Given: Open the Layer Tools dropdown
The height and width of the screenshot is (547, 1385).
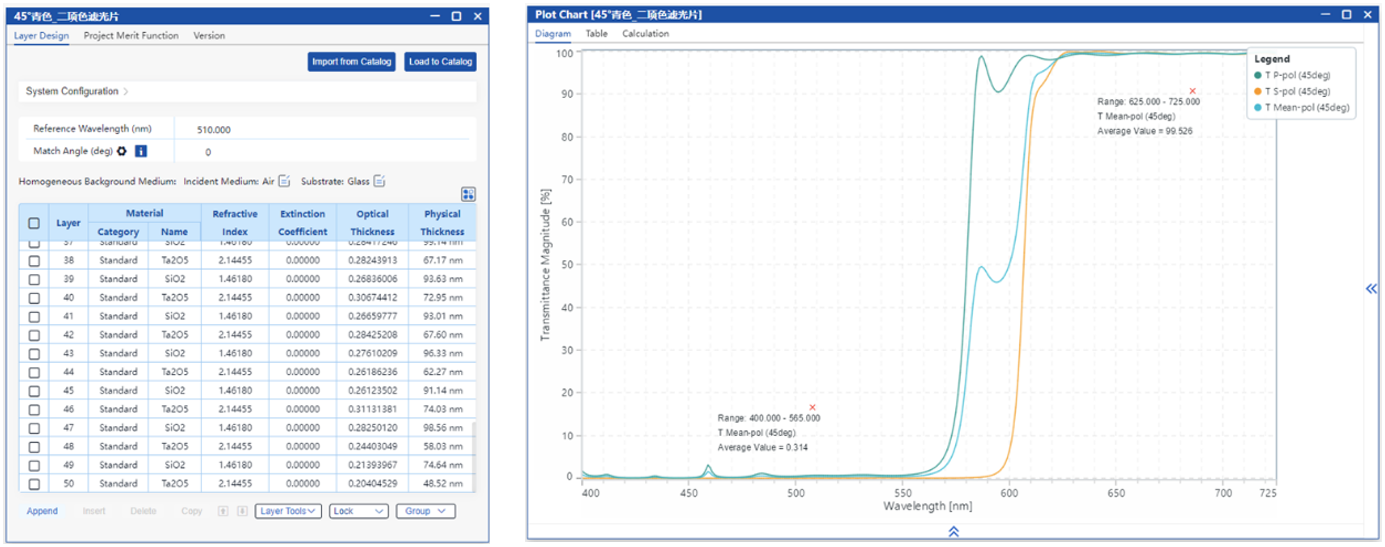Looking at the screenshot, I should [288, 511].
